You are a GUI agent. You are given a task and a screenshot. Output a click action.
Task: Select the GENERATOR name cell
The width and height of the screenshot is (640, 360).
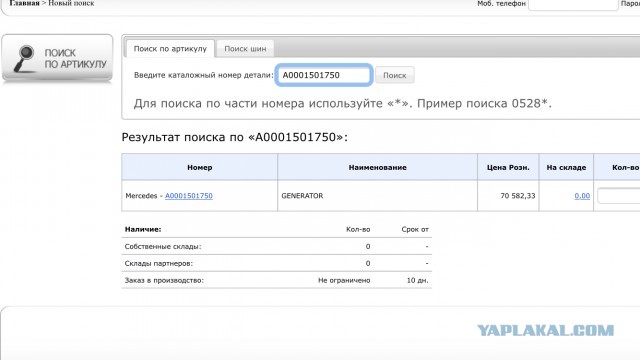click(x=378, y=196)
